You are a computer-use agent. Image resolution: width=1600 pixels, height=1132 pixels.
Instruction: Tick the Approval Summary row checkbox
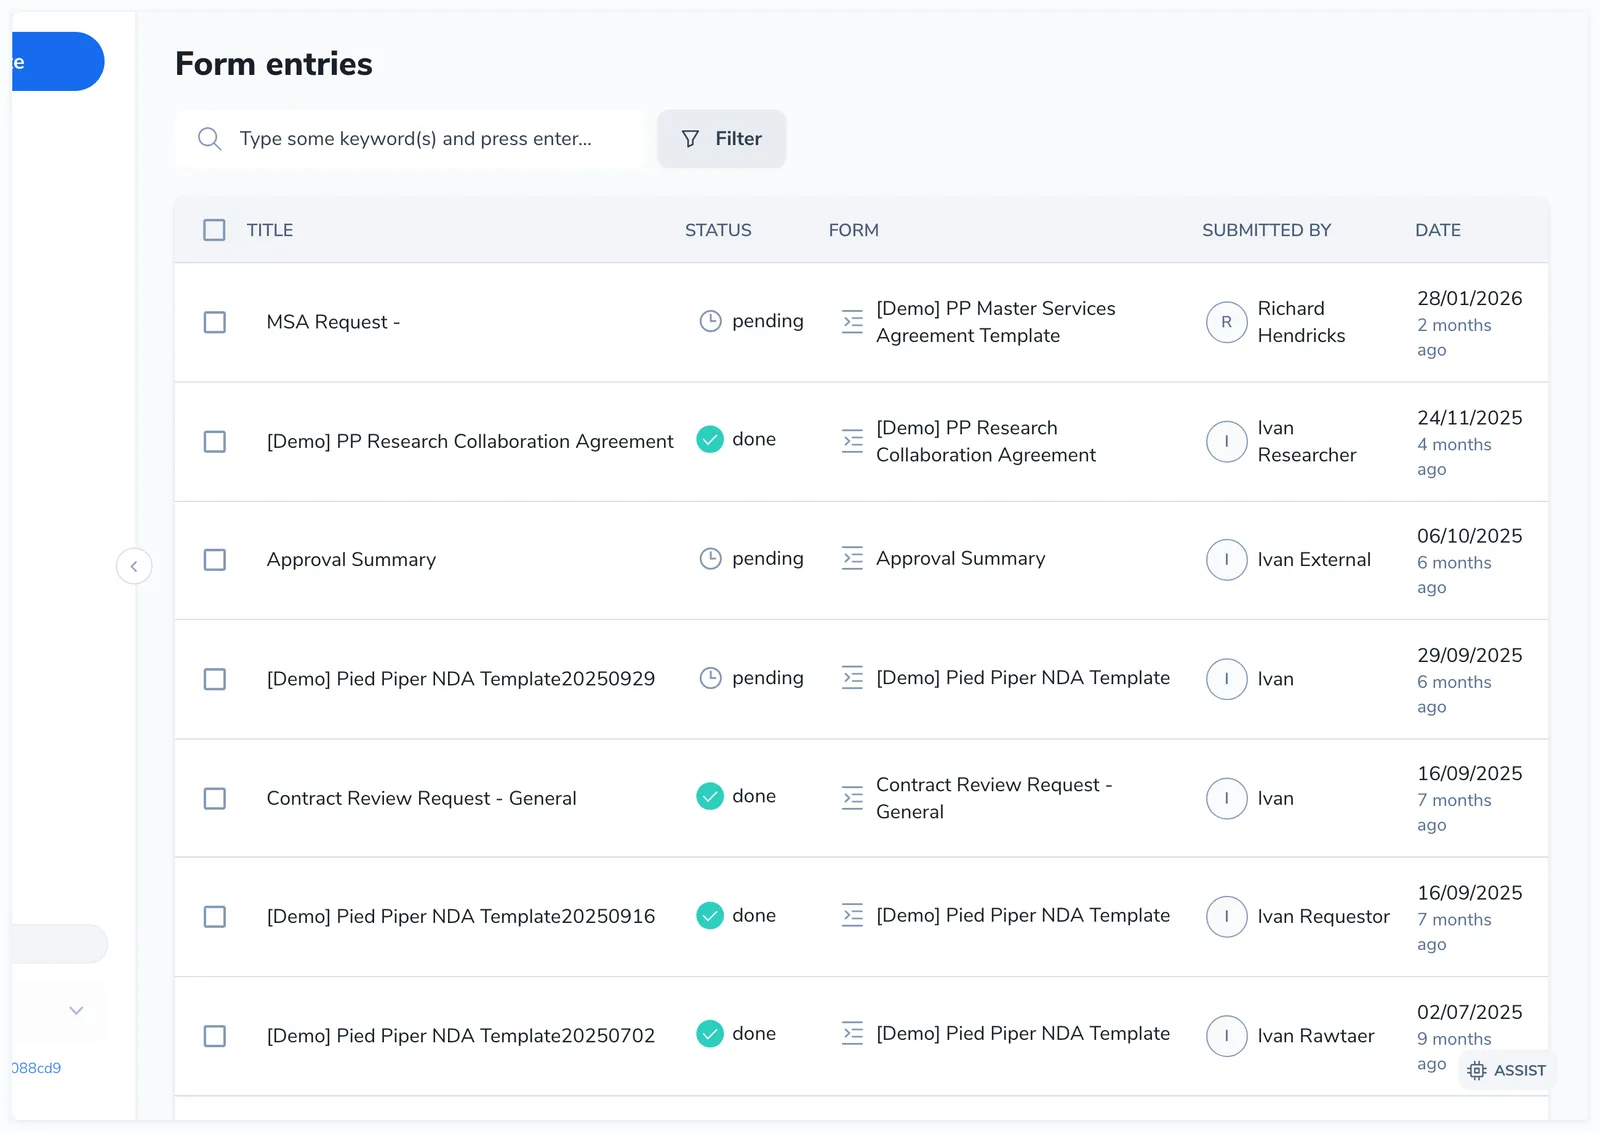(x=215, y=560)
